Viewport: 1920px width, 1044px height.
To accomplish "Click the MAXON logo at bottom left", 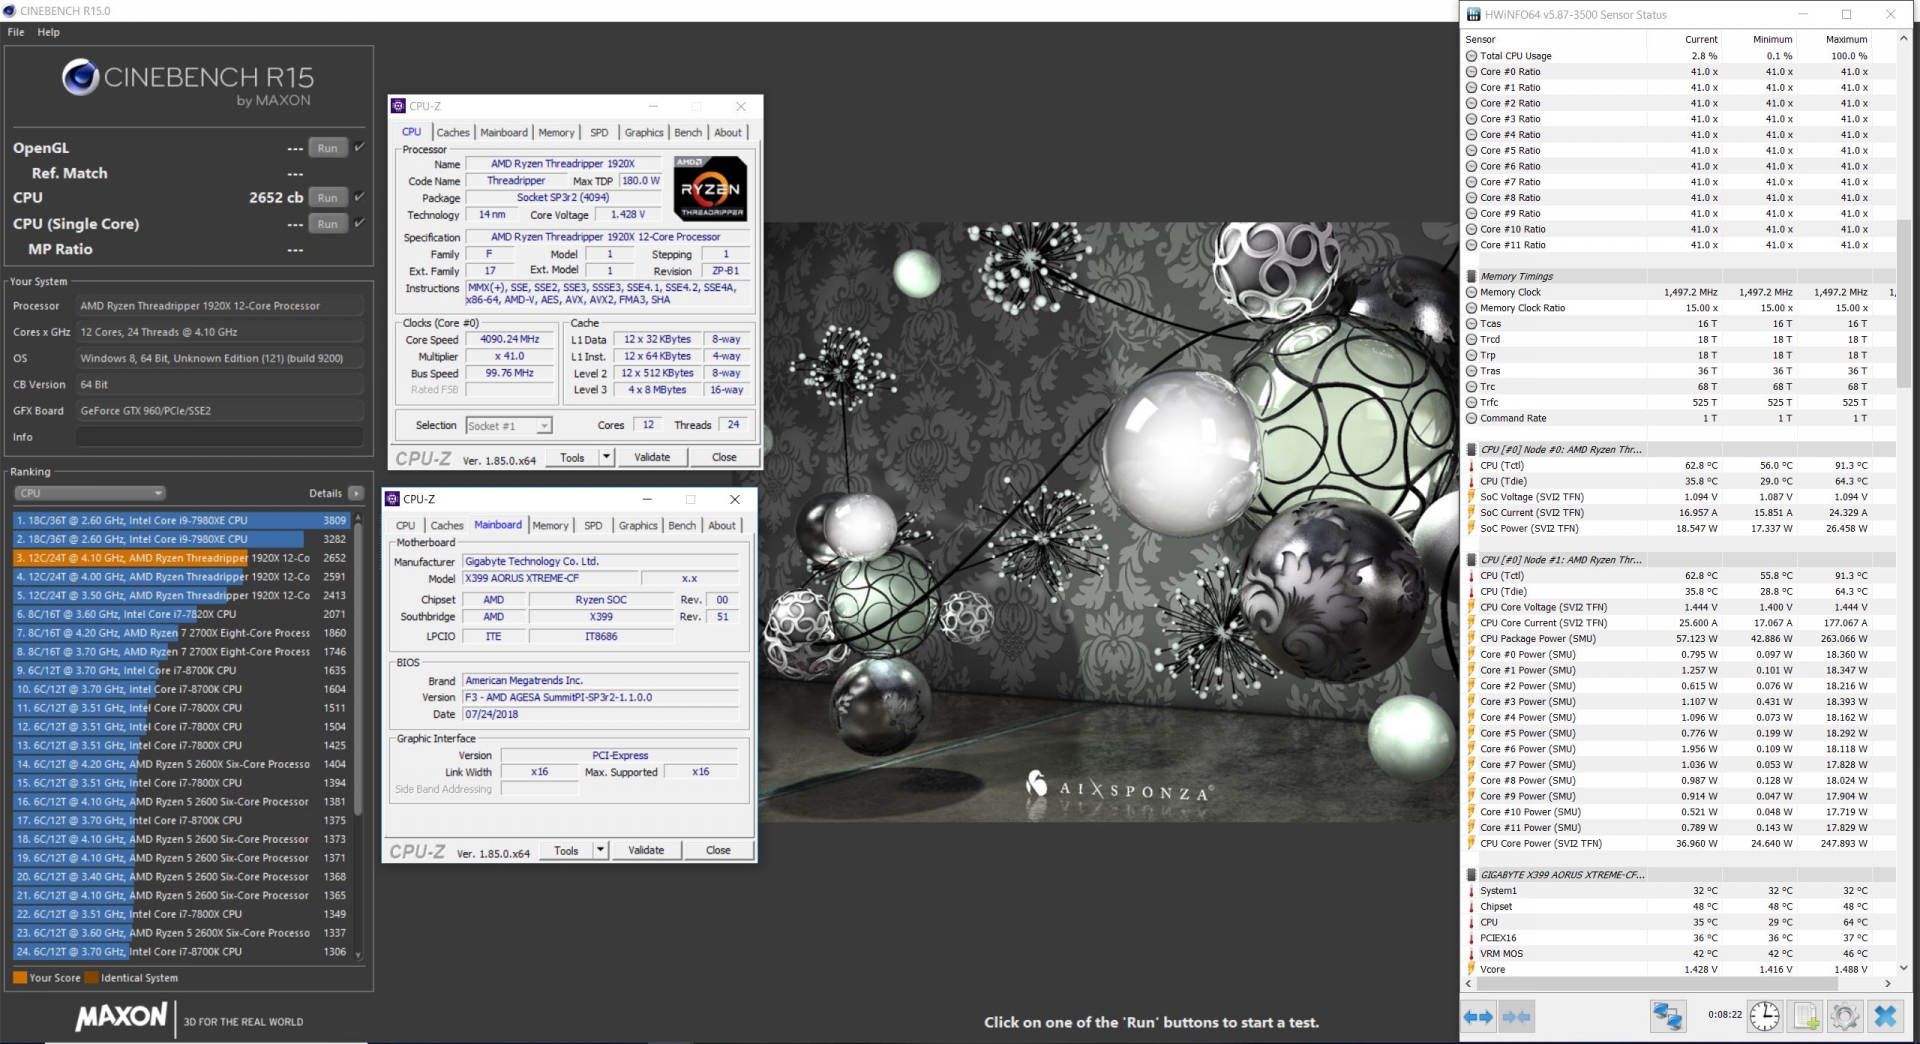I will [121, 1017].
